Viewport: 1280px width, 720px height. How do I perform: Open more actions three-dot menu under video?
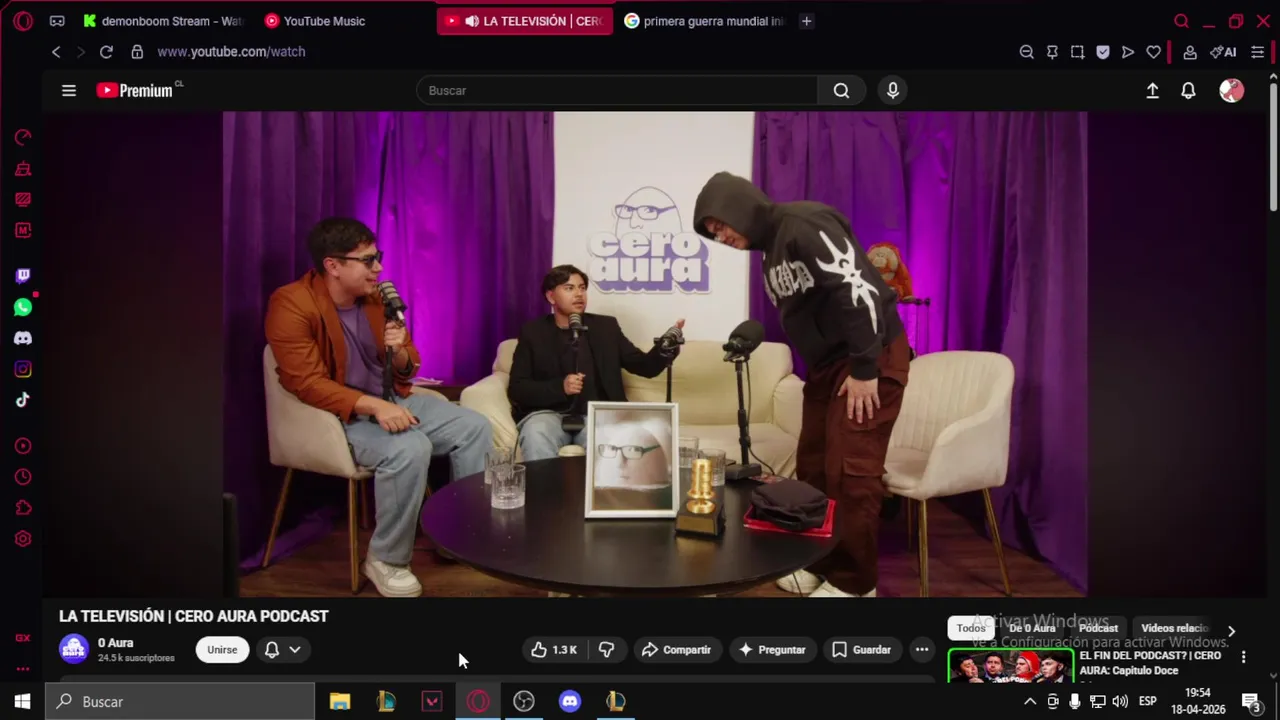tap(922, 650)
